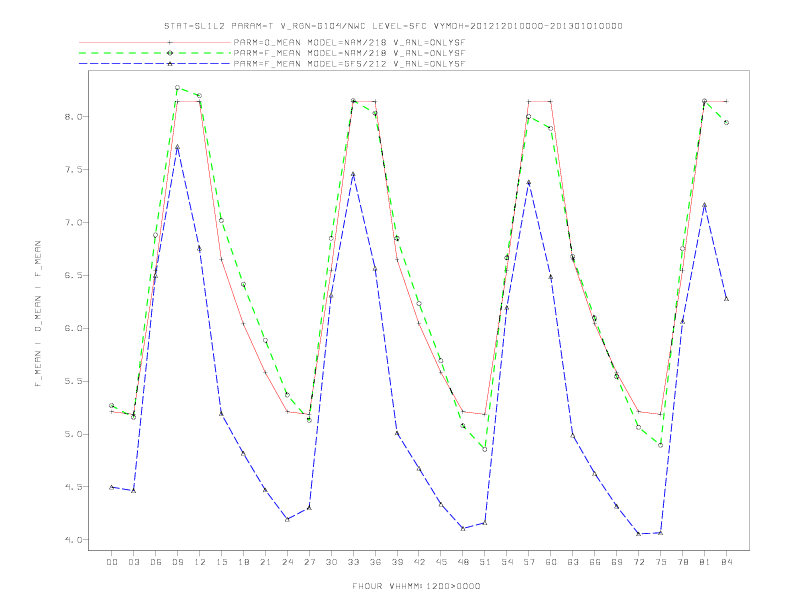Image resolution: width=792 pixels, height=612 pixels.
Task: Click green NAM circle point at hour 75
Action: point(661,445)
